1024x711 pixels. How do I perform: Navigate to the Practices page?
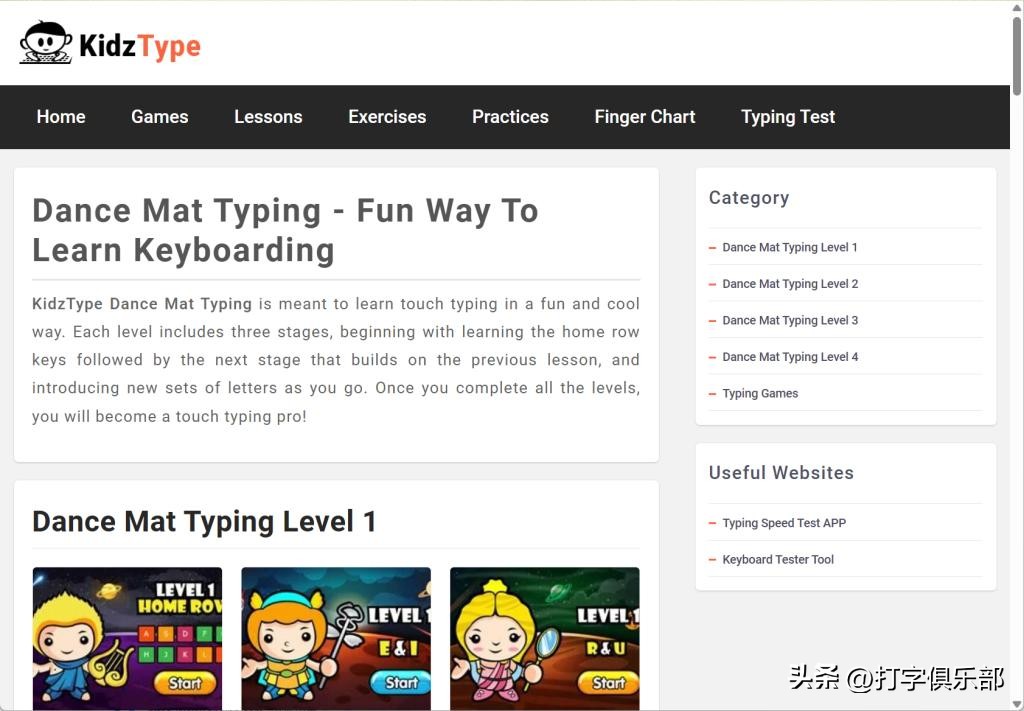(x=510, y=117)
